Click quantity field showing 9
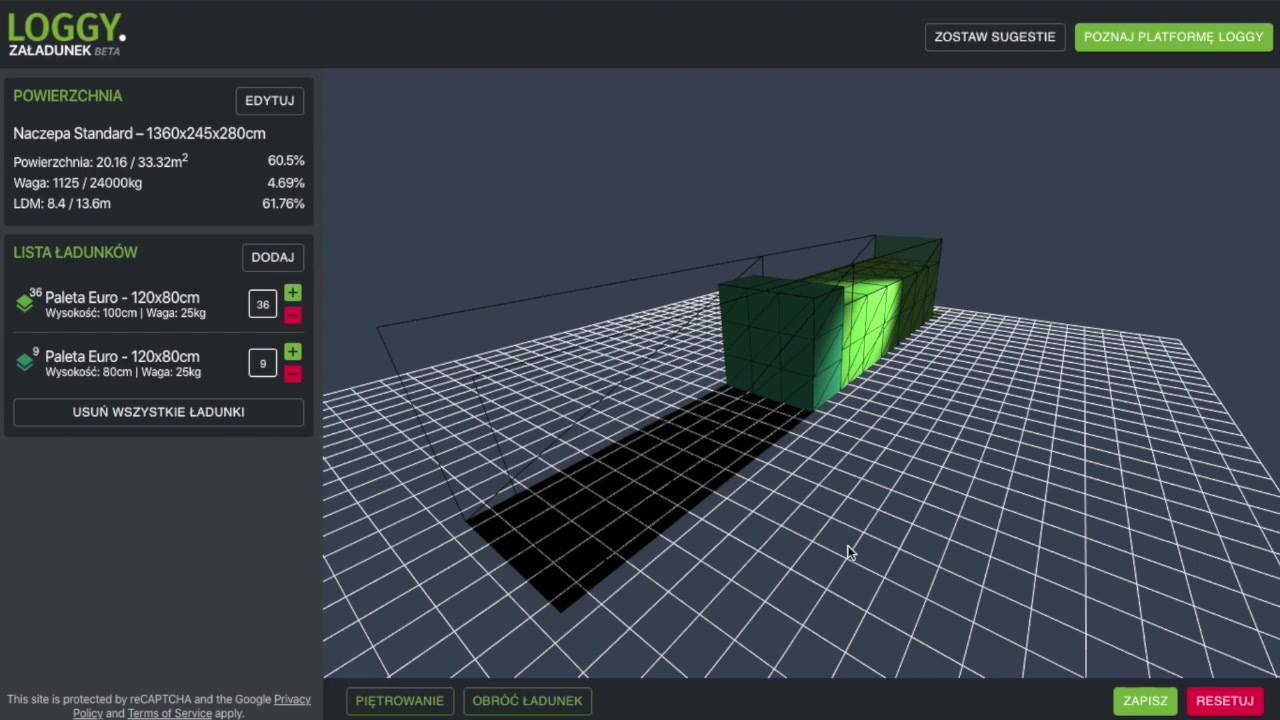This screenshot has height=720, width=1280. (262, 363)
